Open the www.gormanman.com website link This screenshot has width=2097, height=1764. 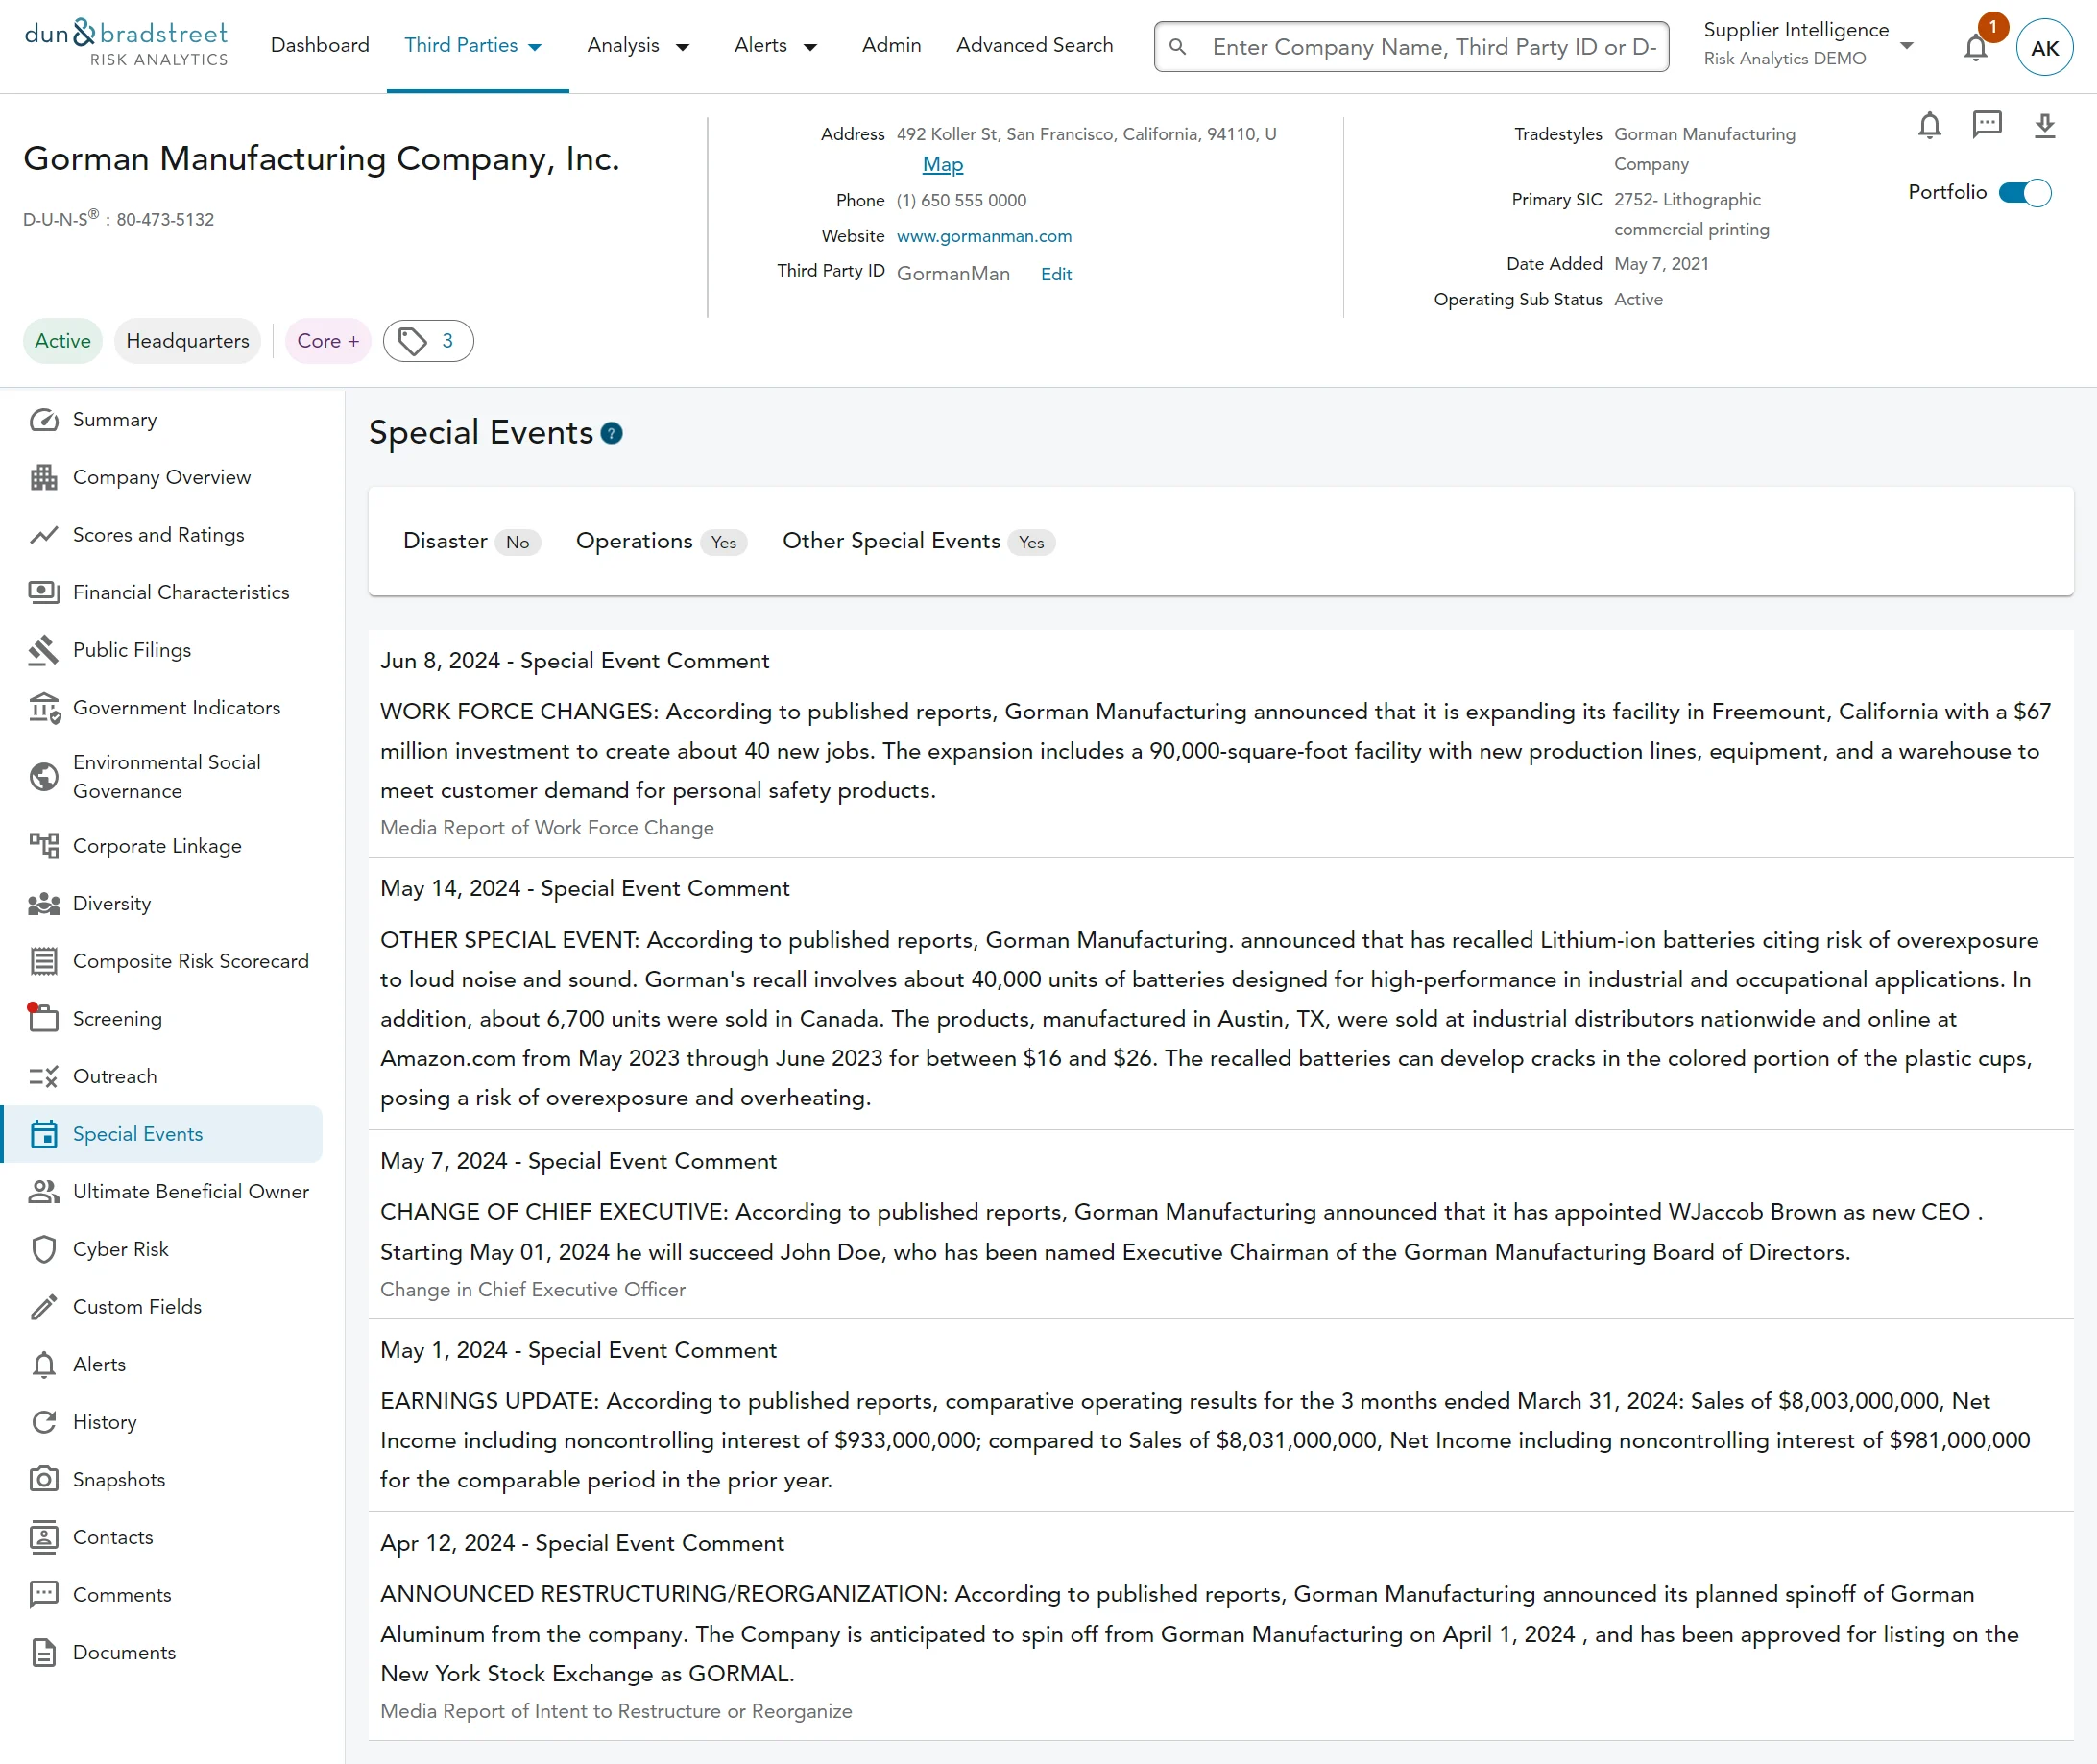tap(983, 237)
